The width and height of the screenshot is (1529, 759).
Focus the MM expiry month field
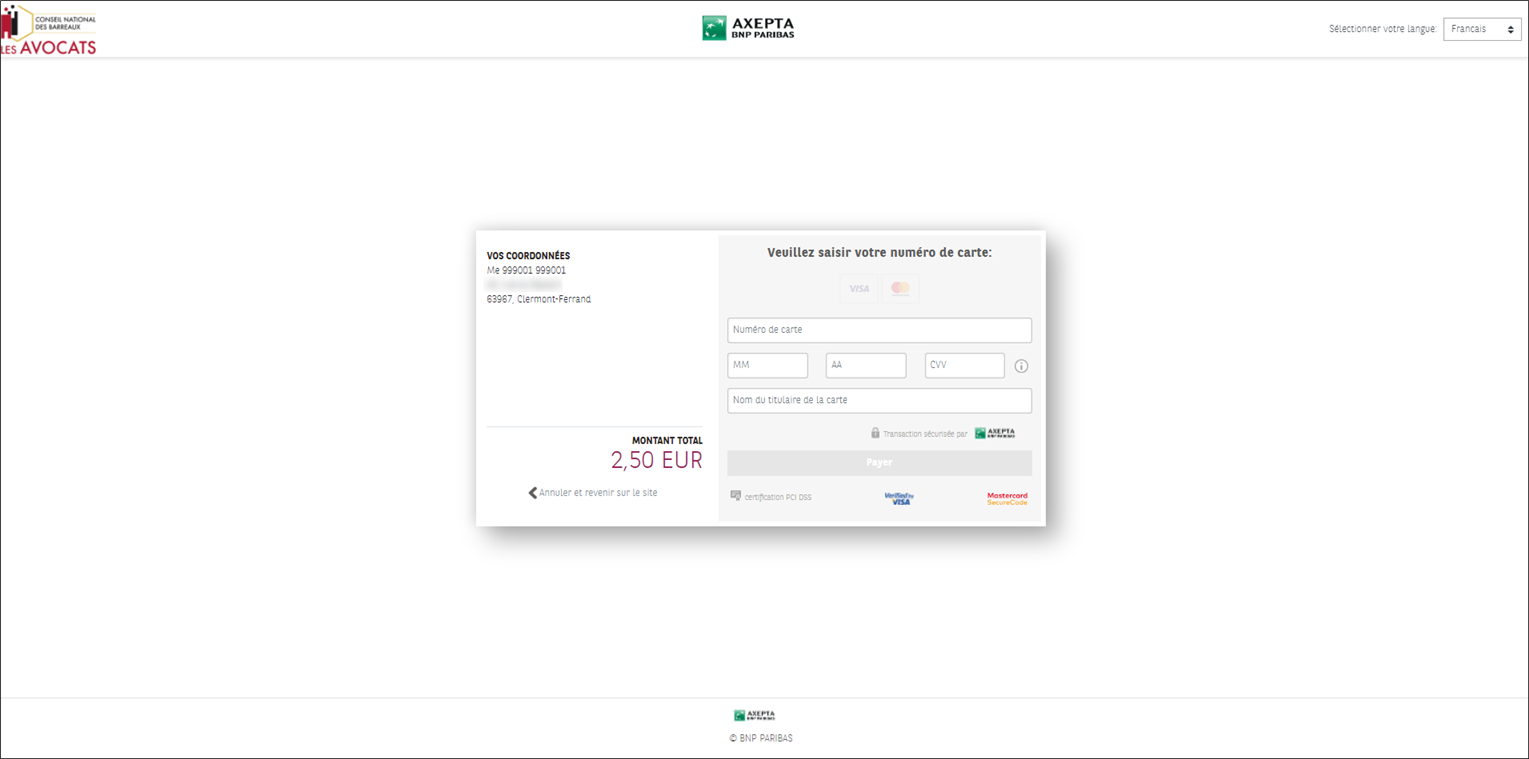tap(767, 365)
